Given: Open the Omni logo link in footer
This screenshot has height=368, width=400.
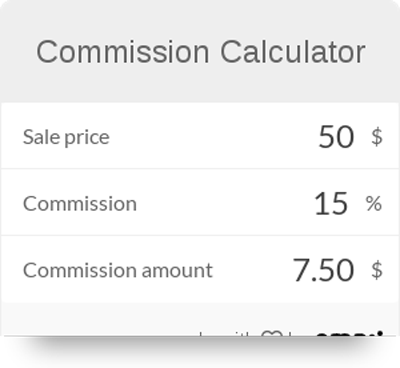Looking at the screenshot, I should 349,333.
